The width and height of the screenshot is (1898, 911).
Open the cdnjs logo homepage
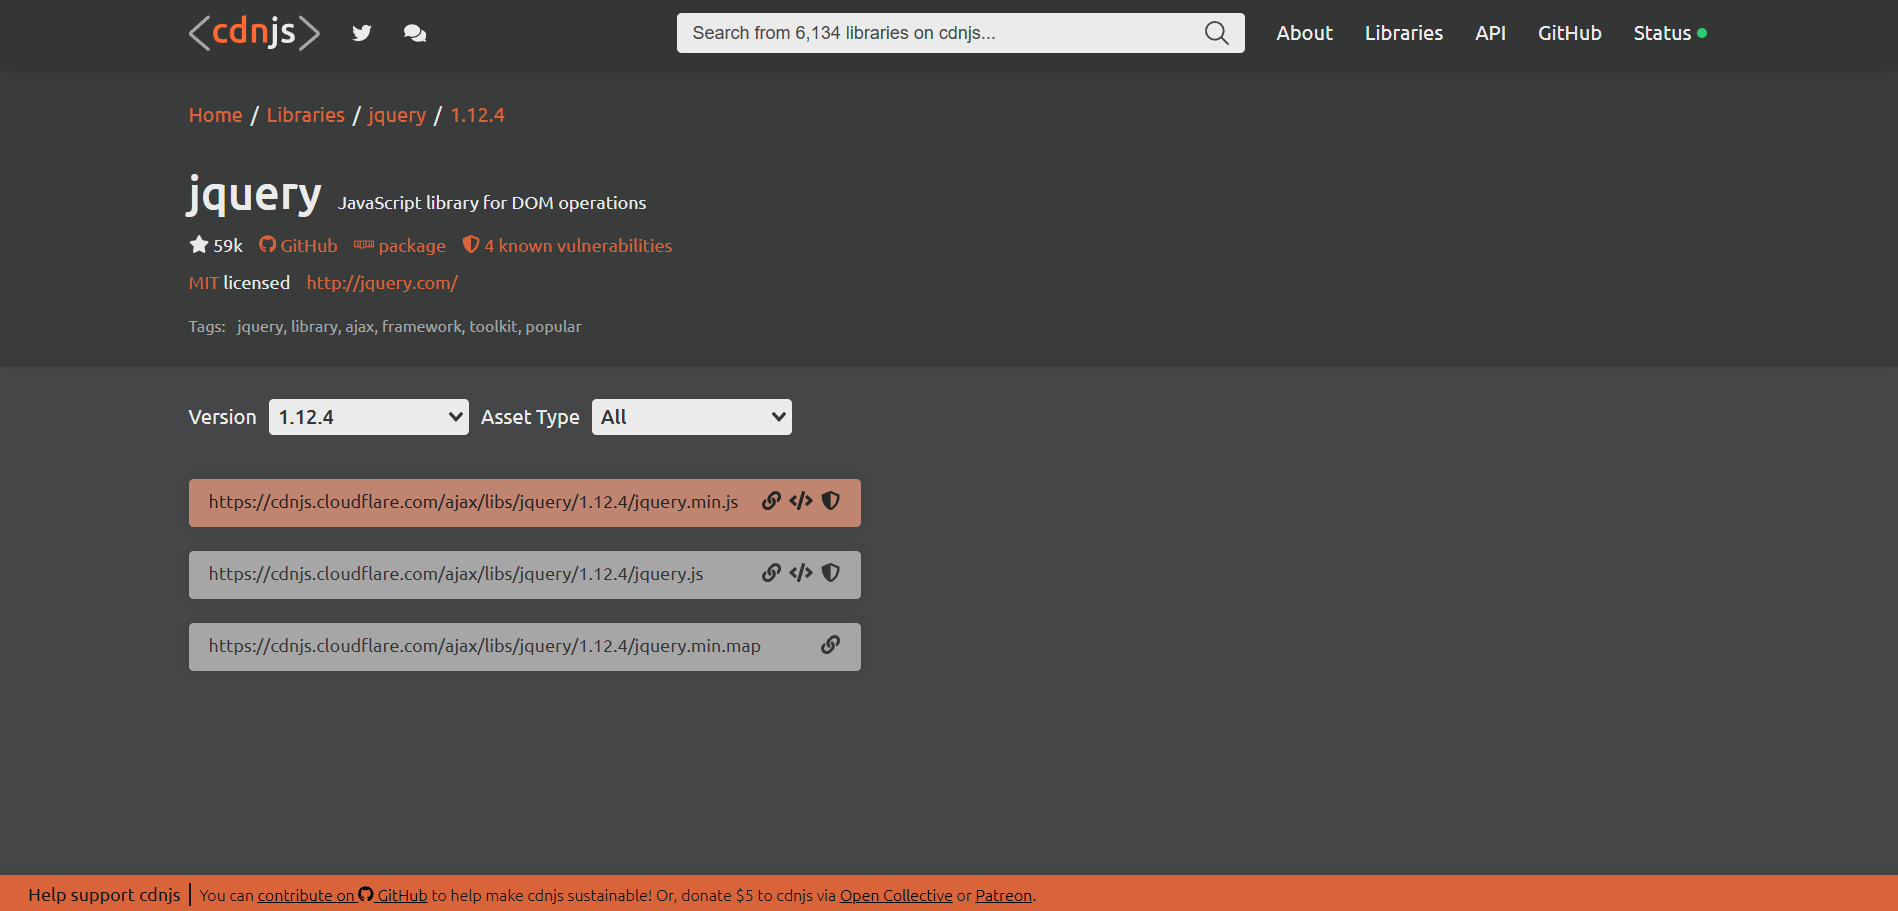coord(254,33)
